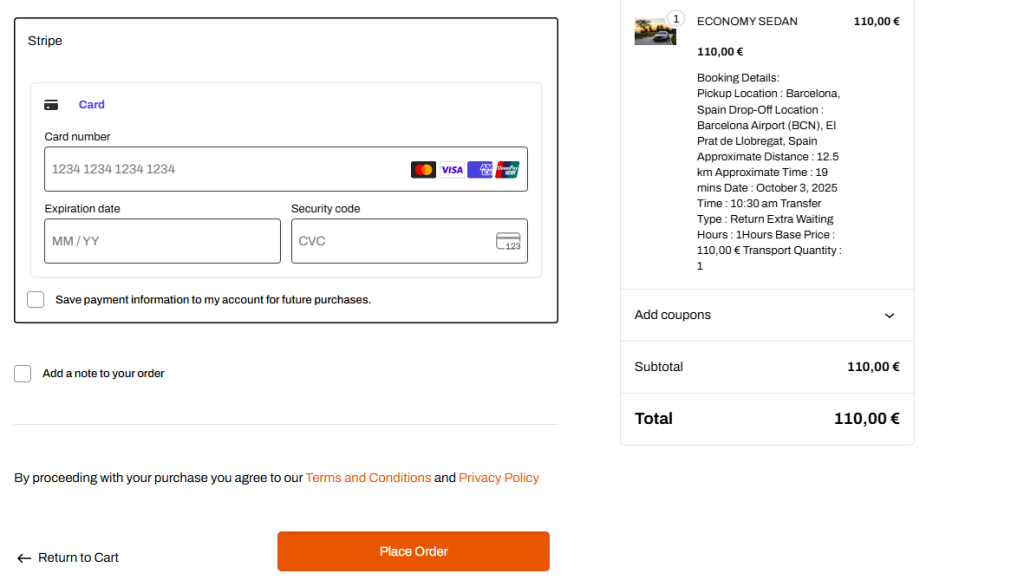The image size is (1024, 580).
Task: Click the American Express card icon
Action: 480,170
